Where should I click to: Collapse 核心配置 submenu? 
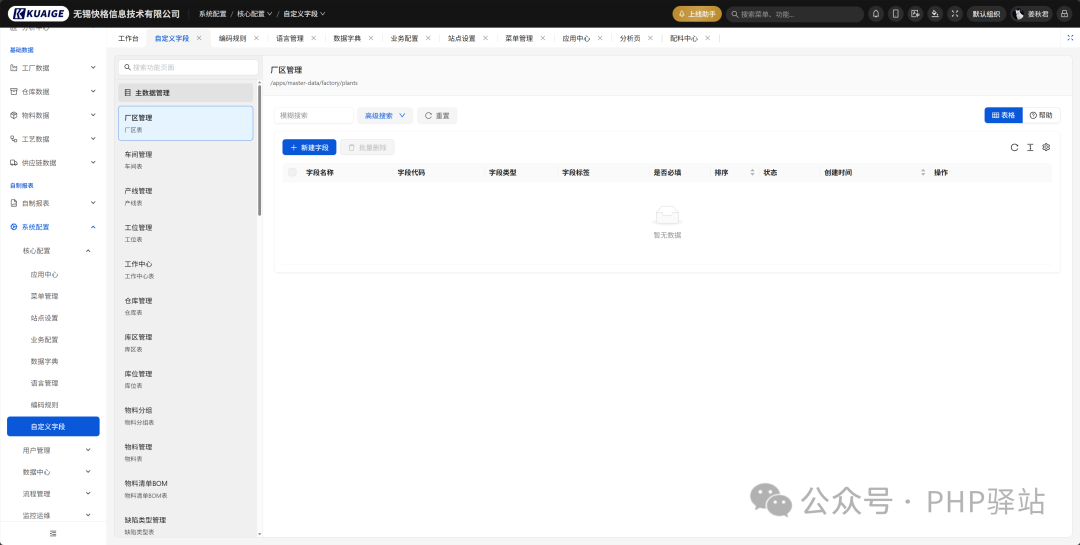(87, 251)
